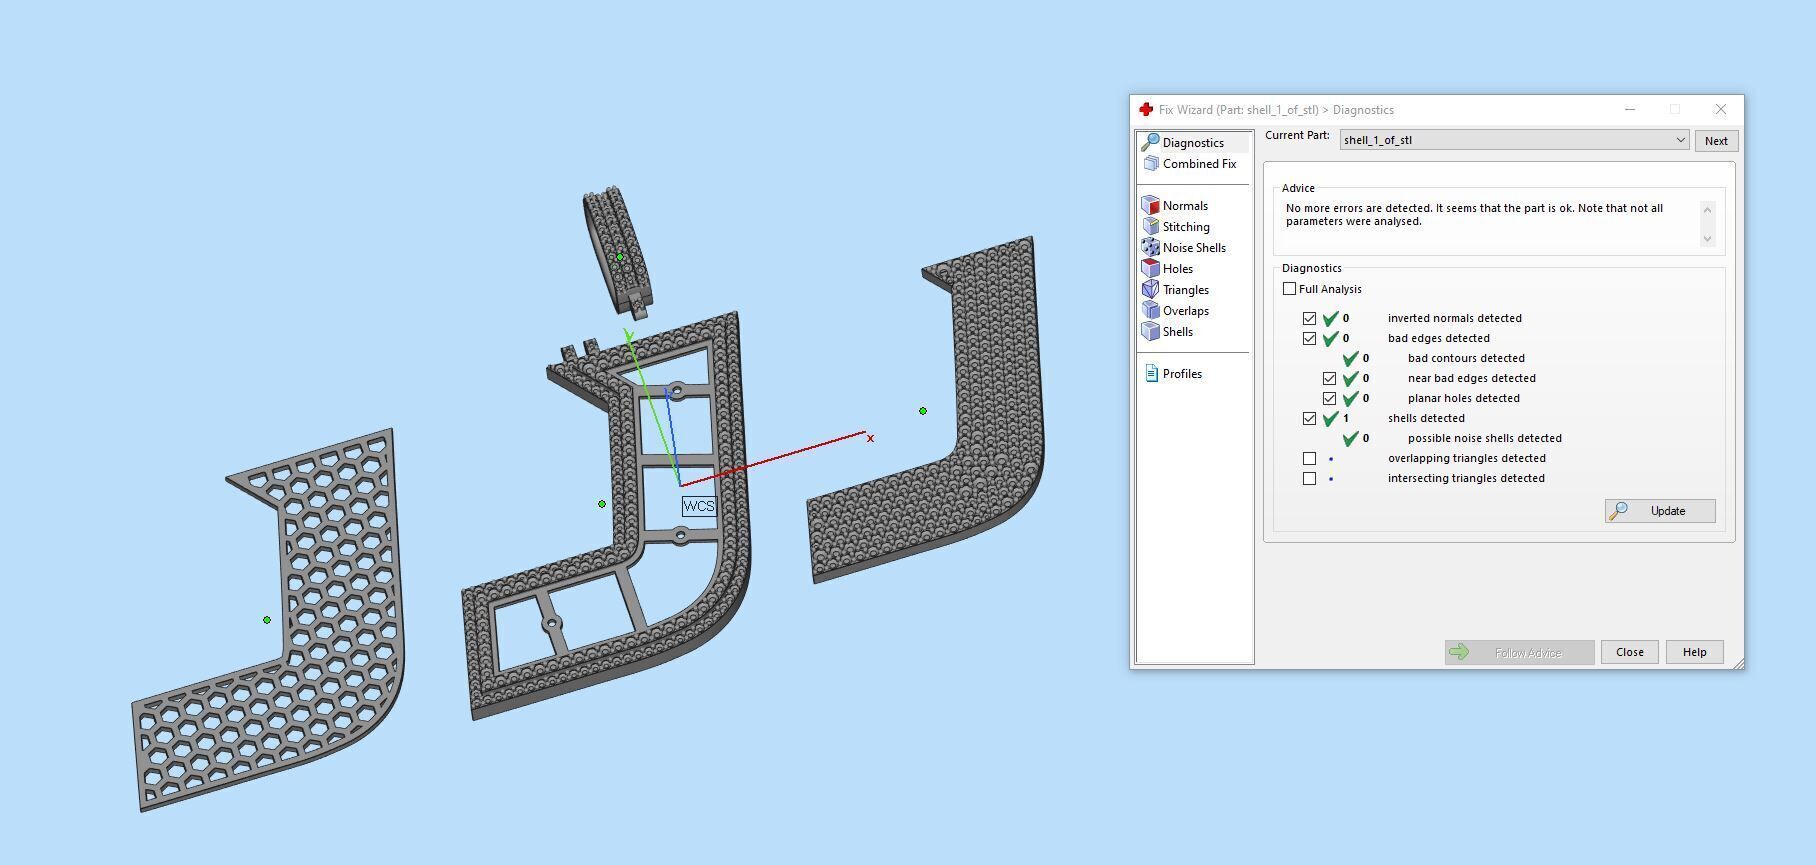Screen dimensions: 1816x865
Task: Enable overlapping triangles detected analysis
Action: pyautogui.click(x=1310, y=458)
